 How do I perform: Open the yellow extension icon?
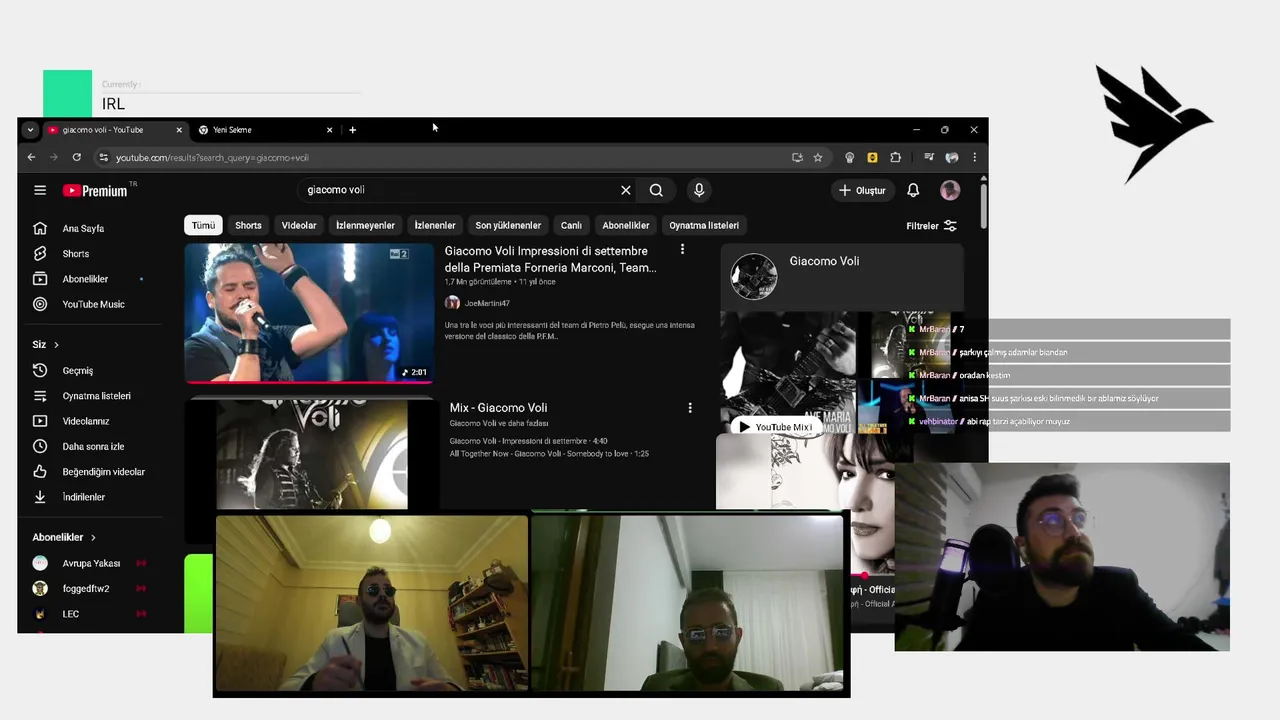(872, 157)
